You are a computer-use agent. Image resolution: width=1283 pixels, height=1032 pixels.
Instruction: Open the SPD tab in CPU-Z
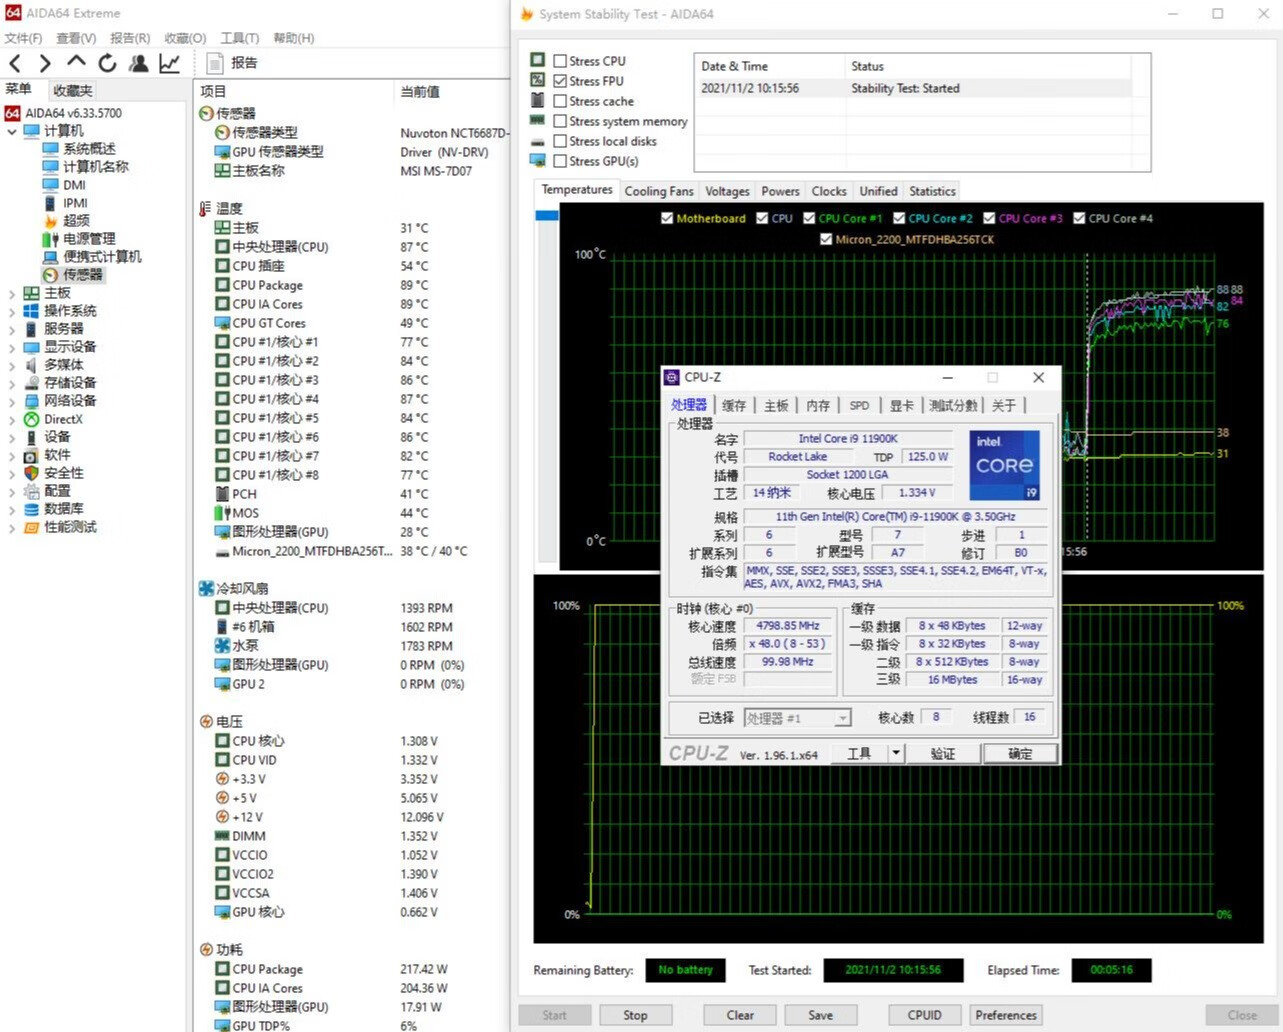(x=859, y=405)
